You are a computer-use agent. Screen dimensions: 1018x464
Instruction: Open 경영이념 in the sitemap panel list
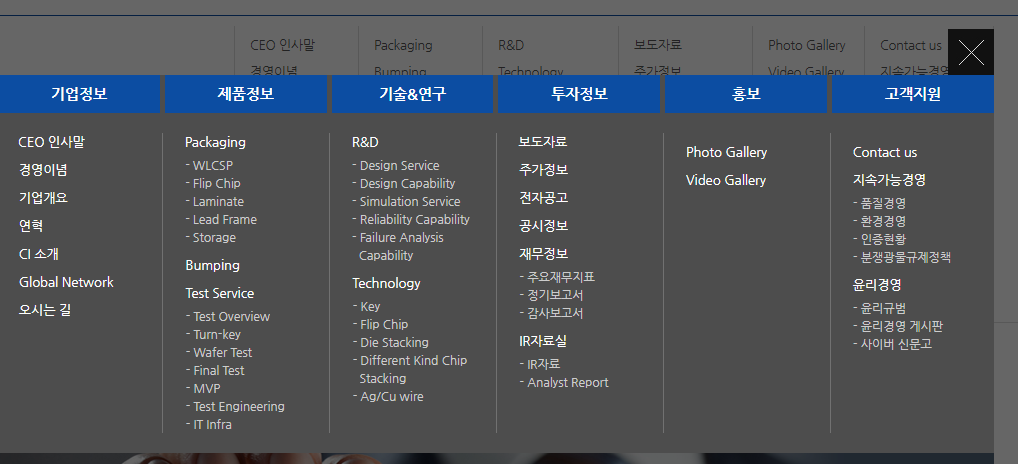coord(43,170)
